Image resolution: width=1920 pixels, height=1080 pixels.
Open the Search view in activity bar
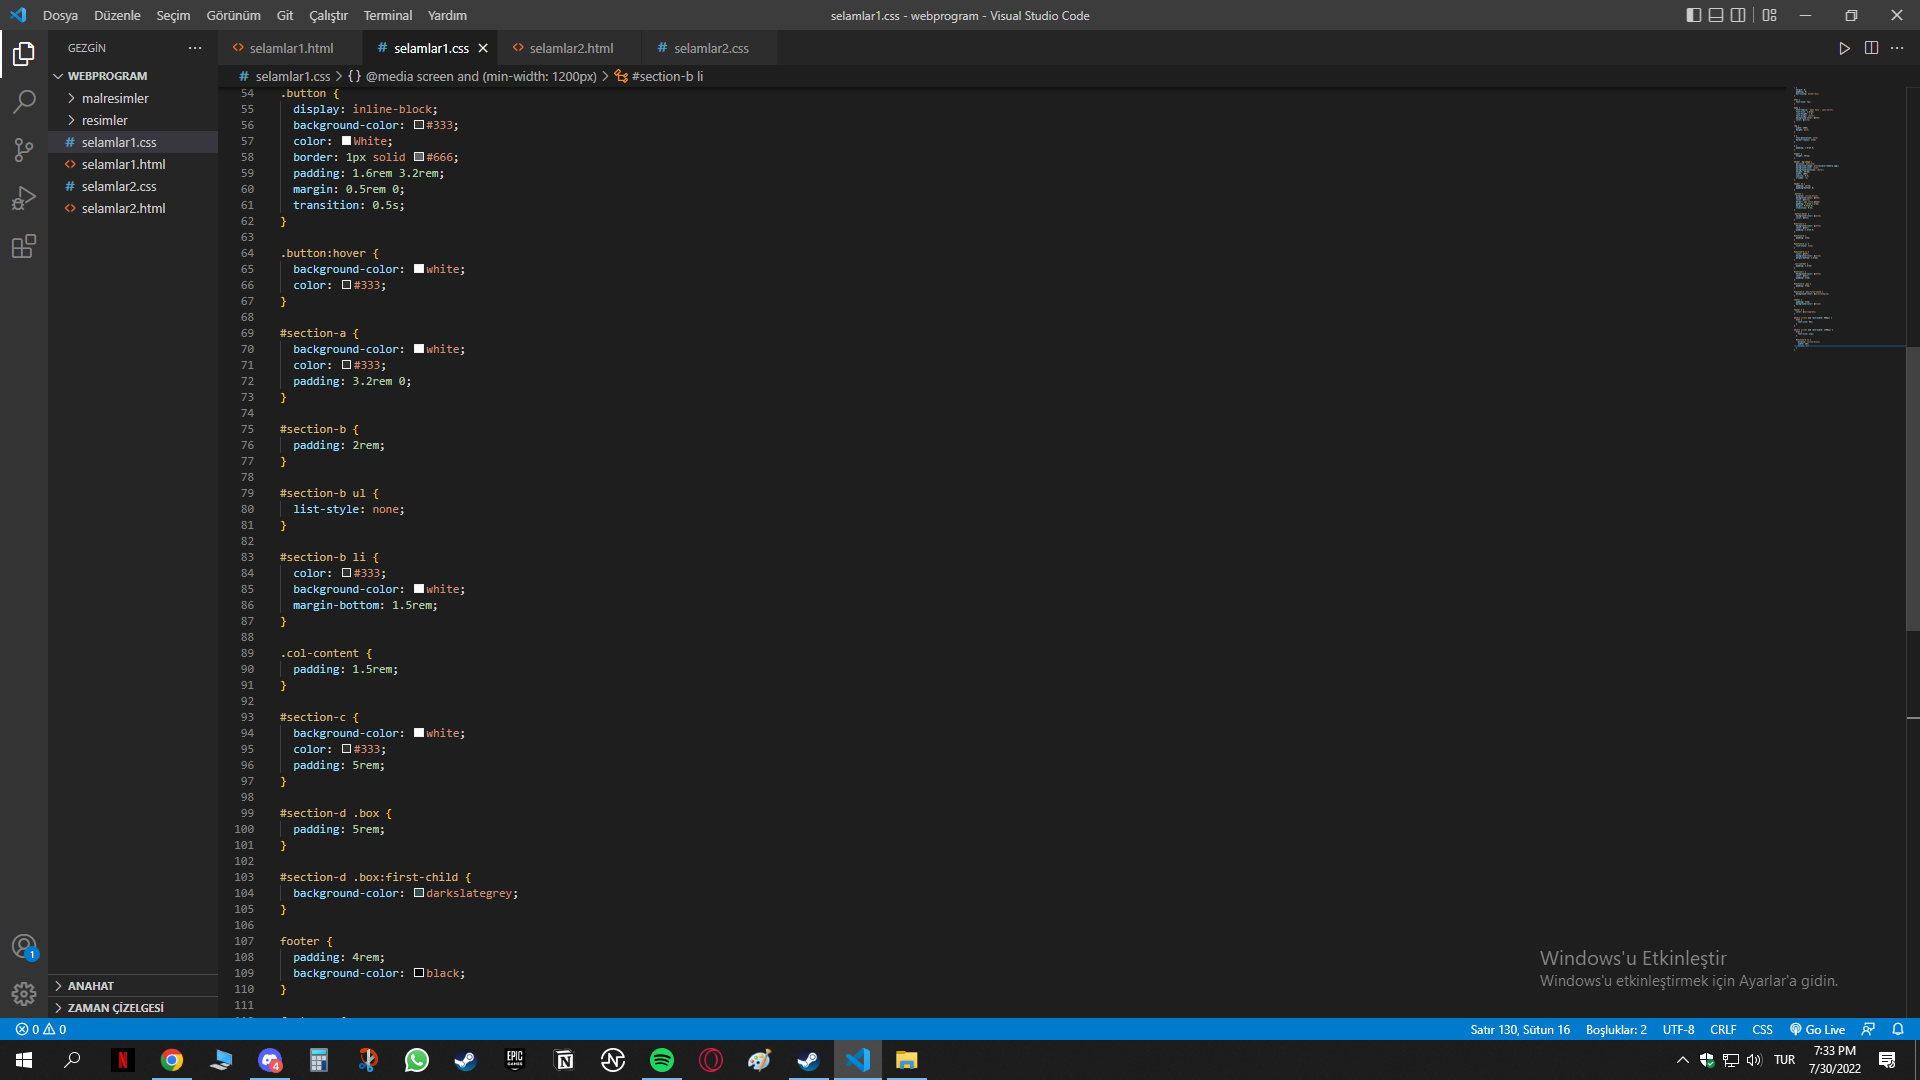24,102
